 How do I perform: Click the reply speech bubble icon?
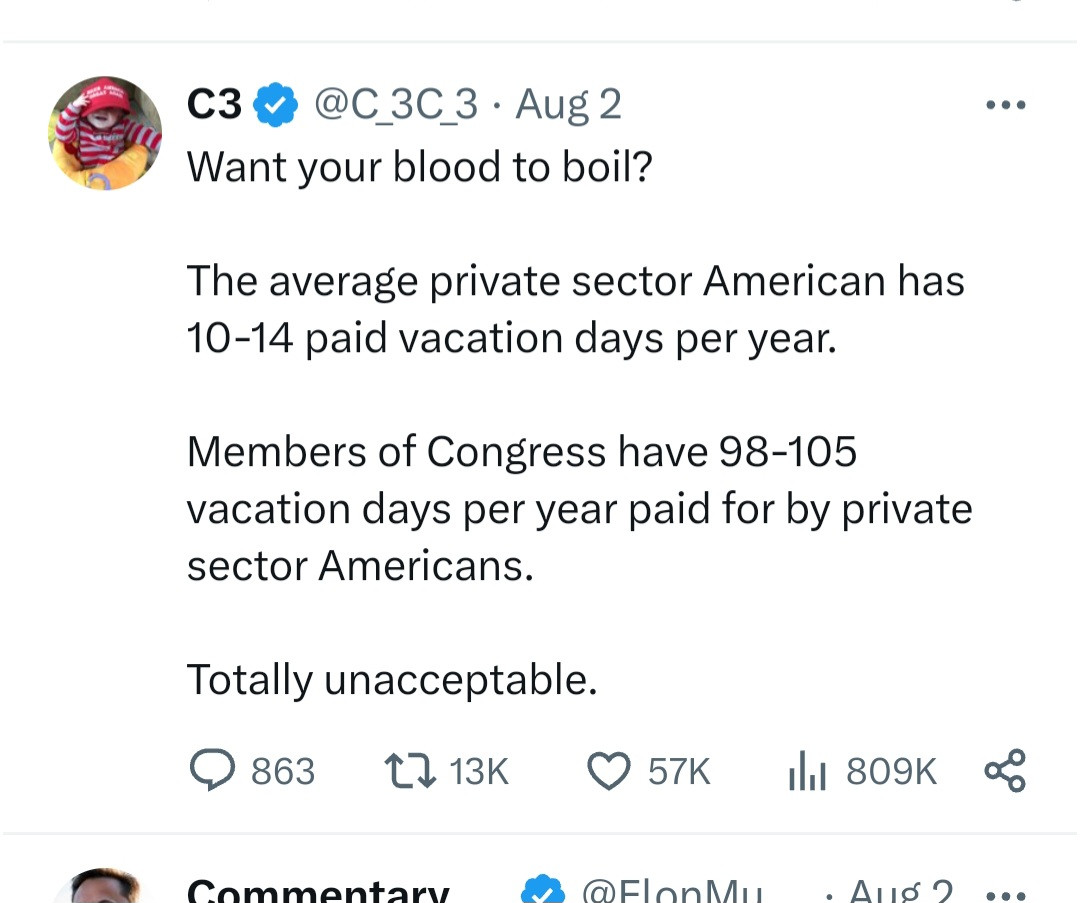212,771
